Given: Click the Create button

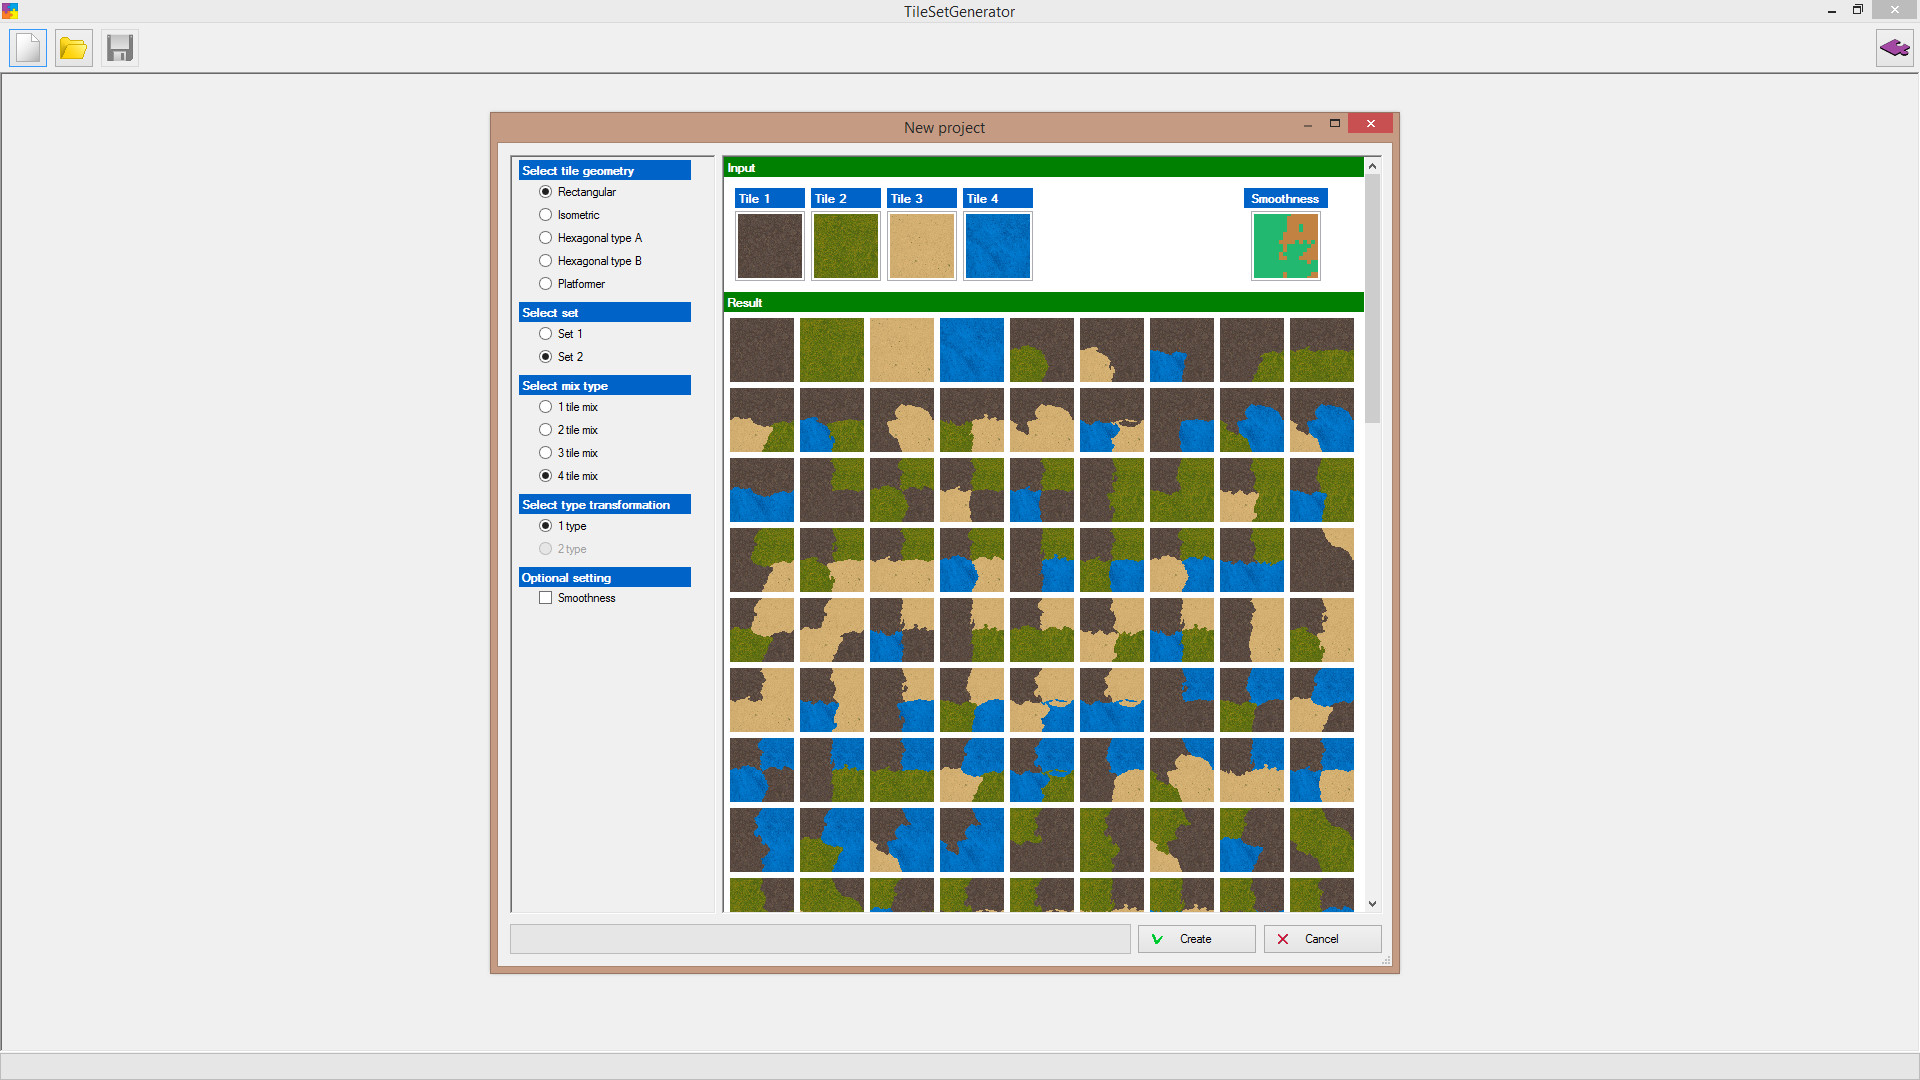Looking at the screenshot, I should pyautogui.click(x=1196, y=938).
